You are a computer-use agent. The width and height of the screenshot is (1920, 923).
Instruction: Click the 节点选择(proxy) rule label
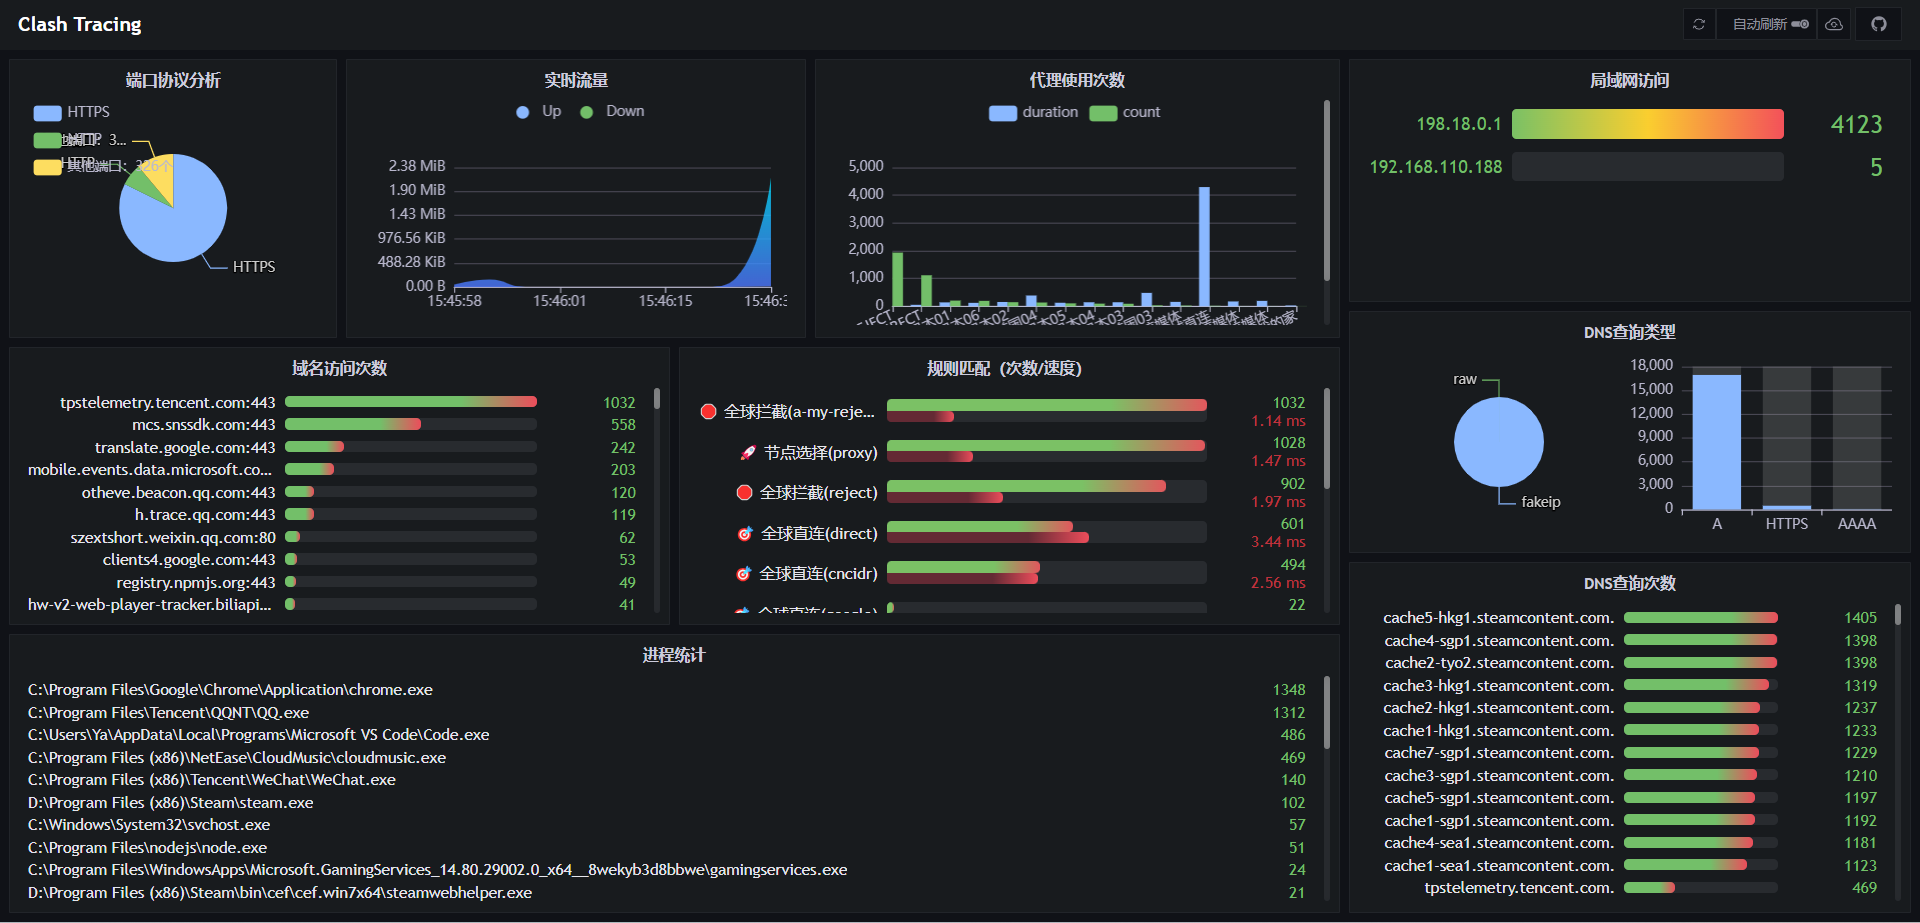(x=820, y=453)
